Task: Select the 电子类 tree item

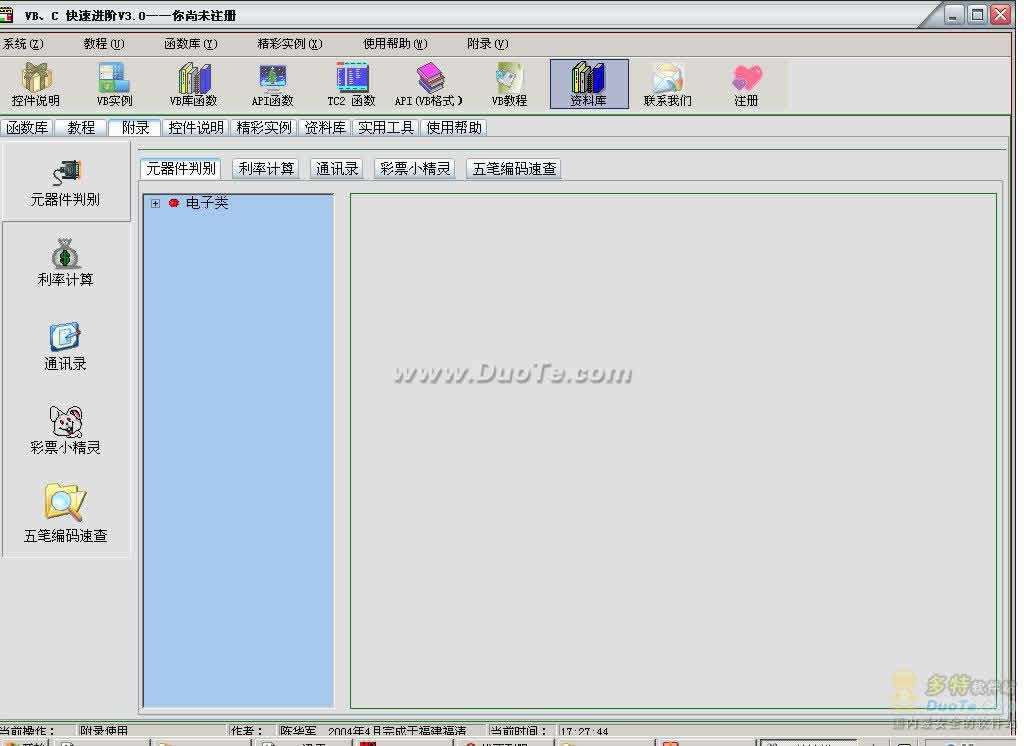Action: (207, 203)
